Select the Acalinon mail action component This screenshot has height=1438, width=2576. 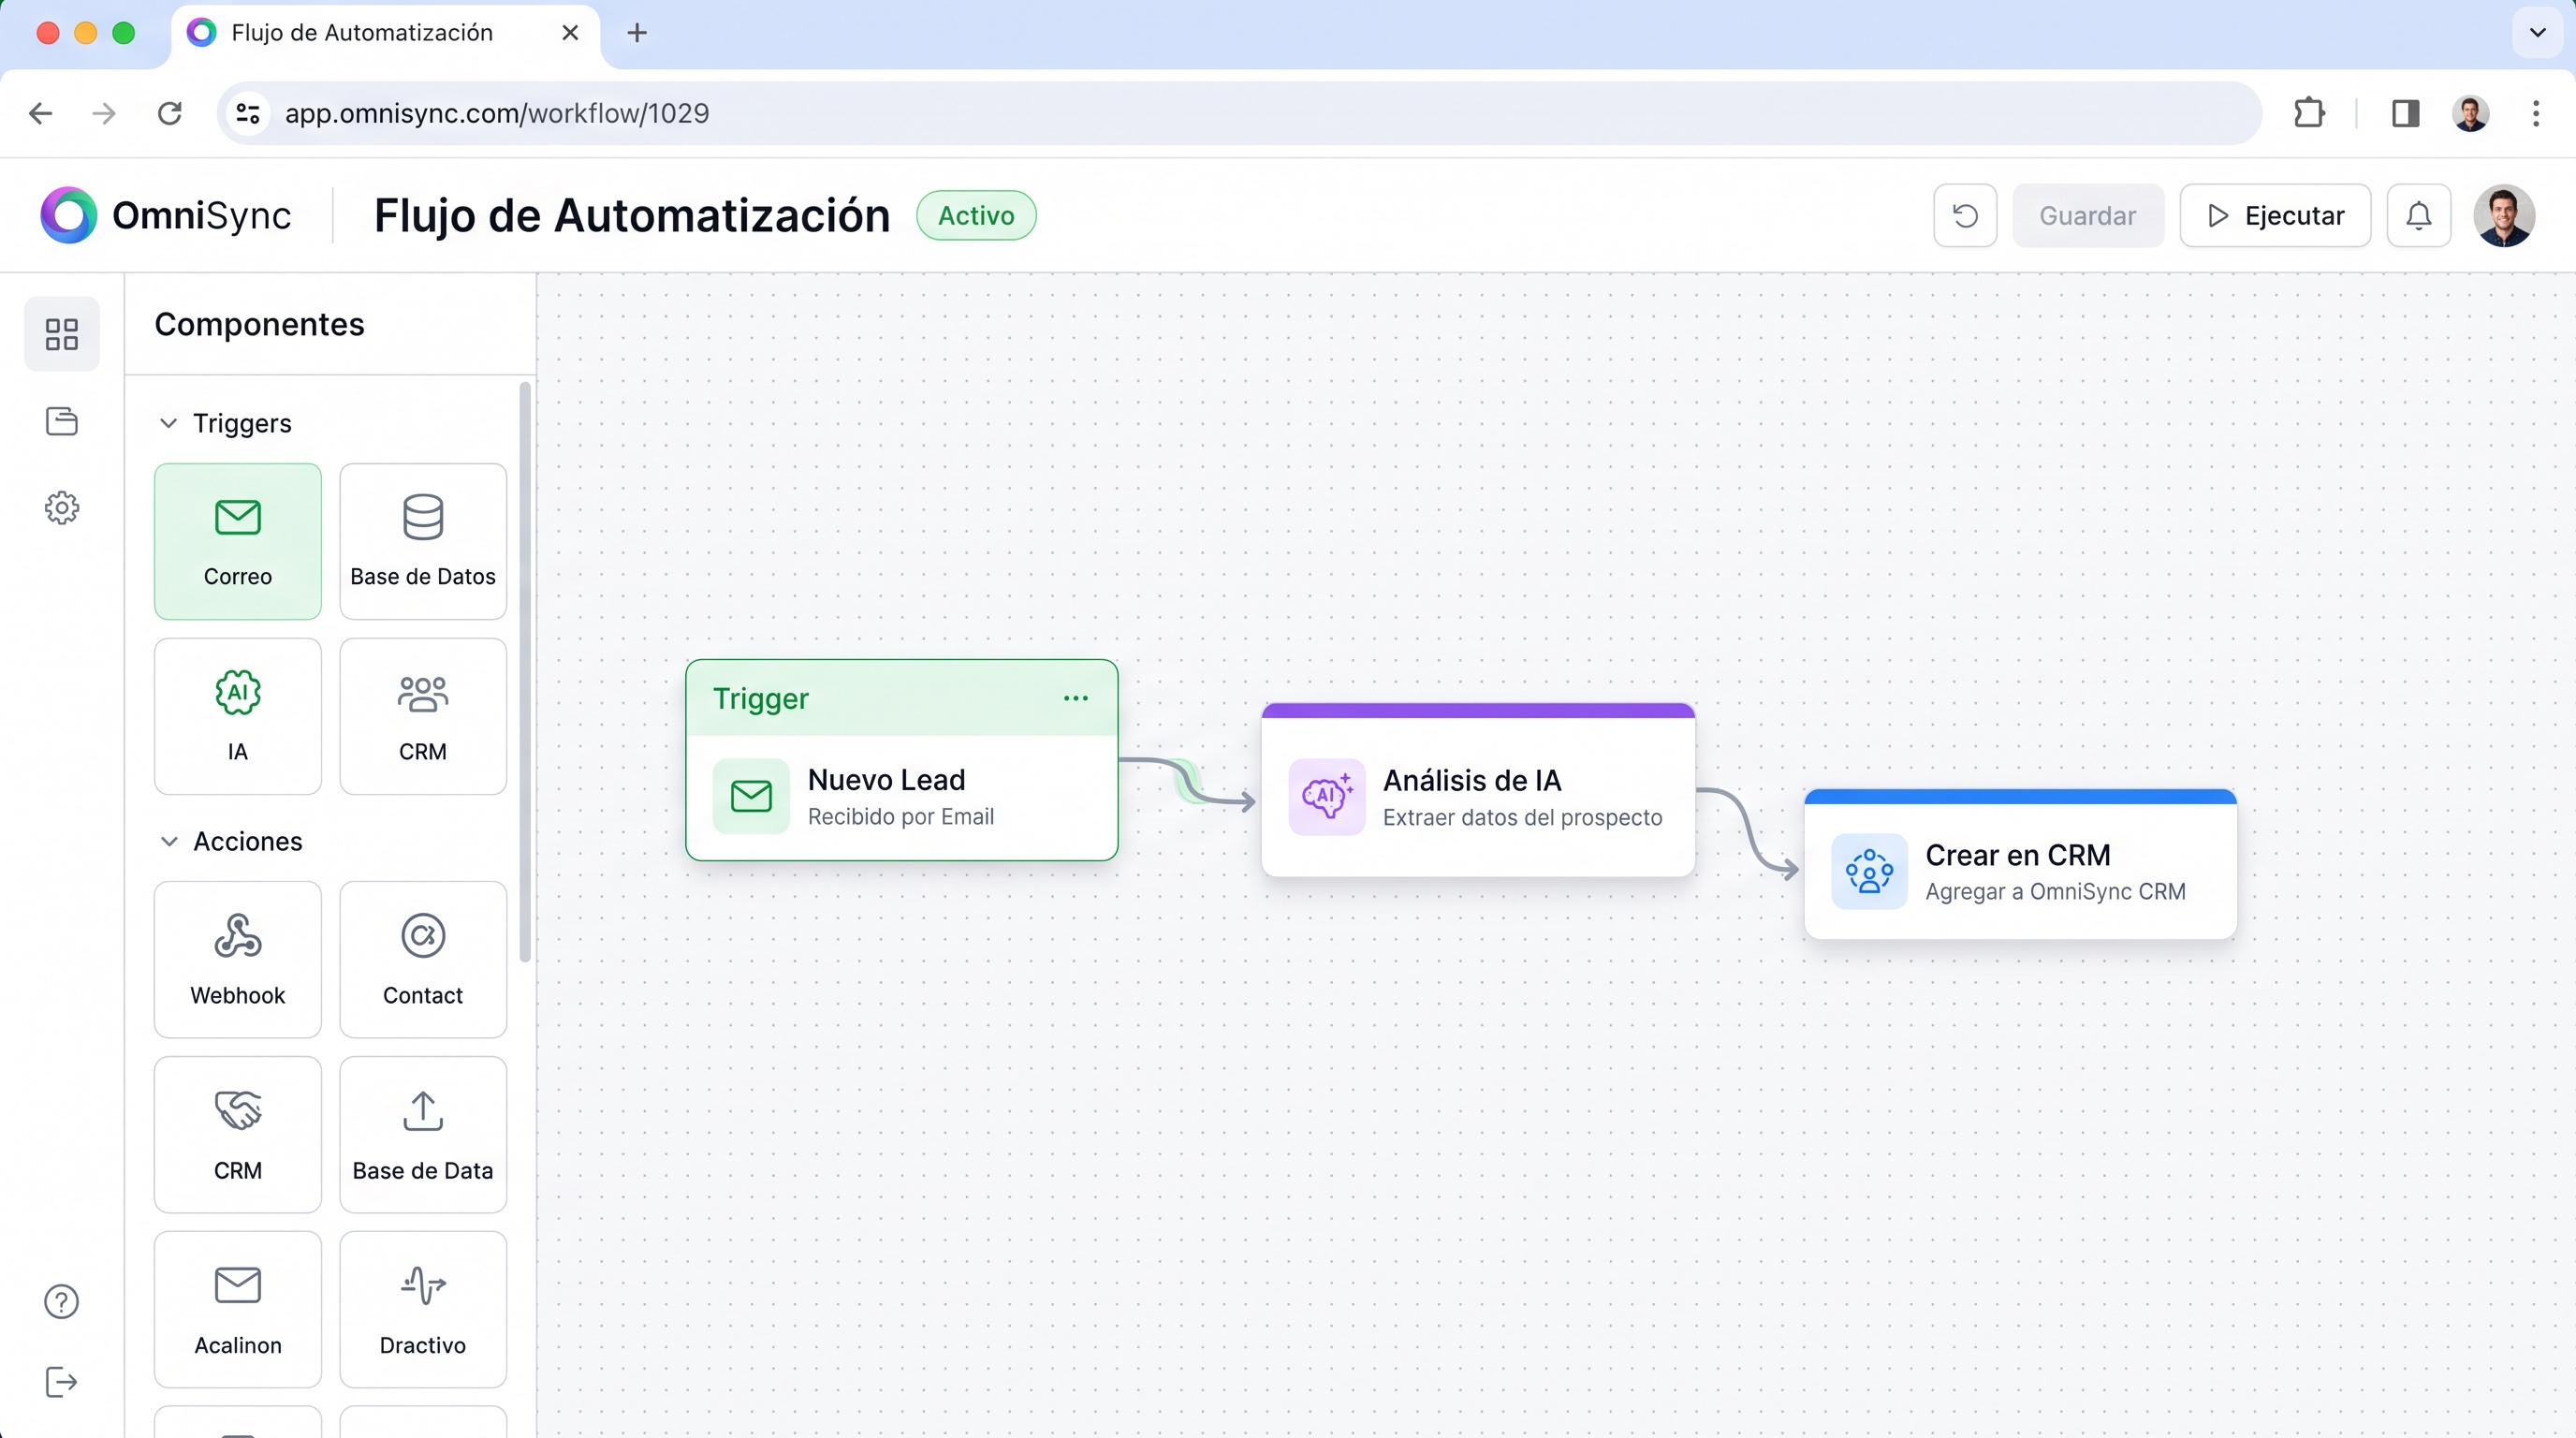238,1309
